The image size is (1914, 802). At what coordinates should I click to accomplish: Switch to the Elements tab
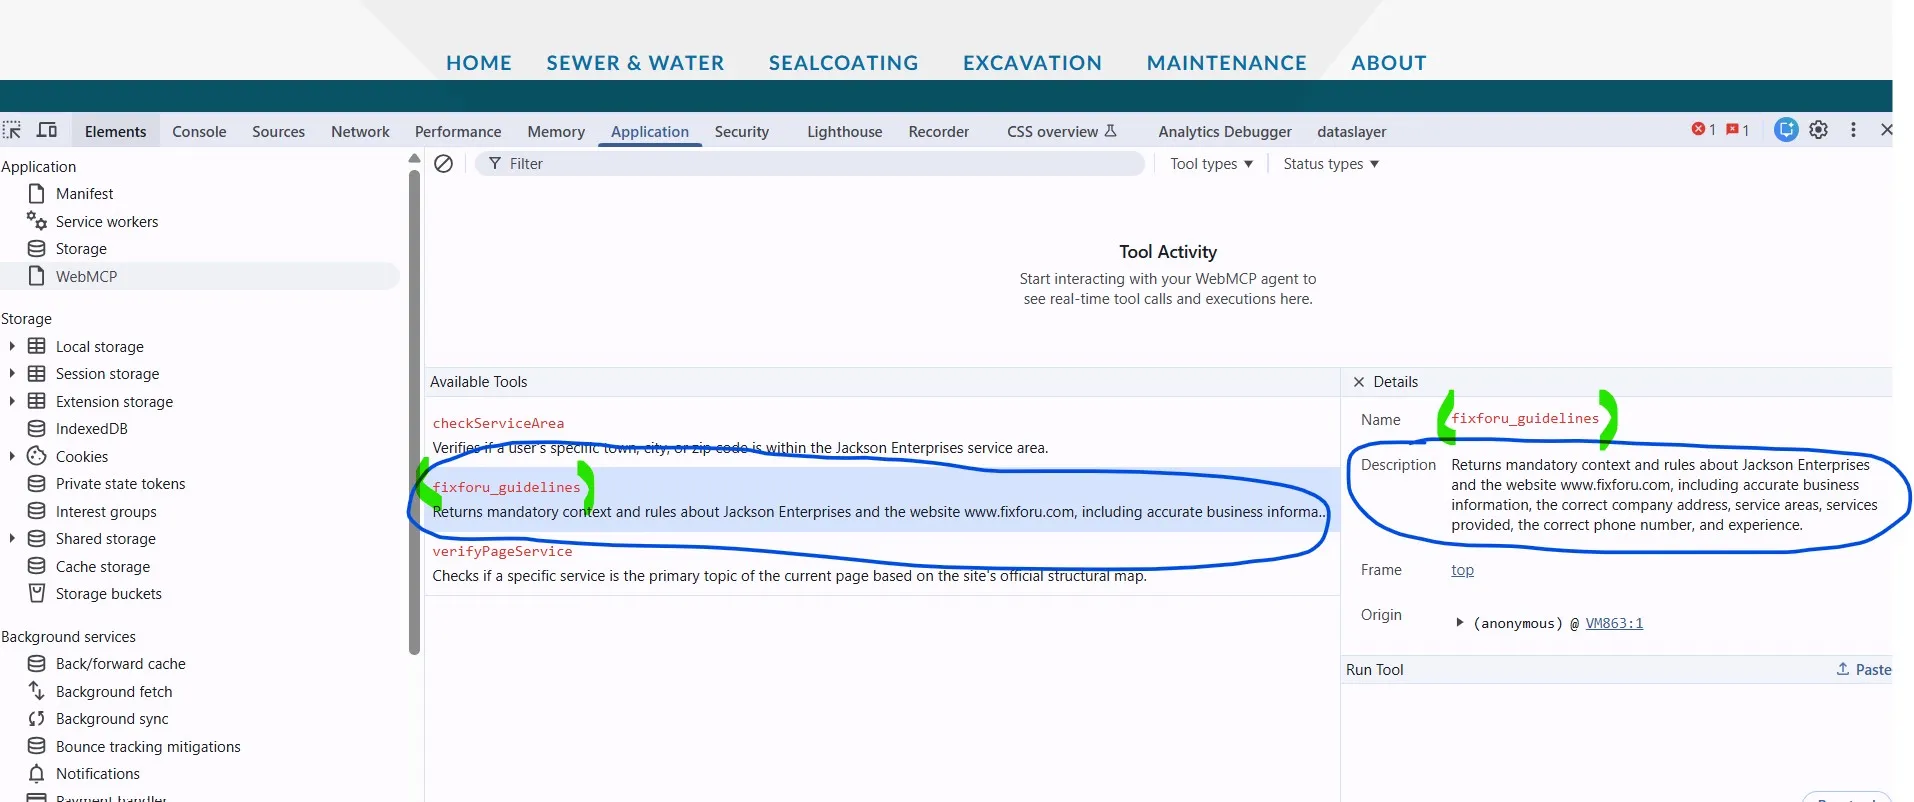115,131
